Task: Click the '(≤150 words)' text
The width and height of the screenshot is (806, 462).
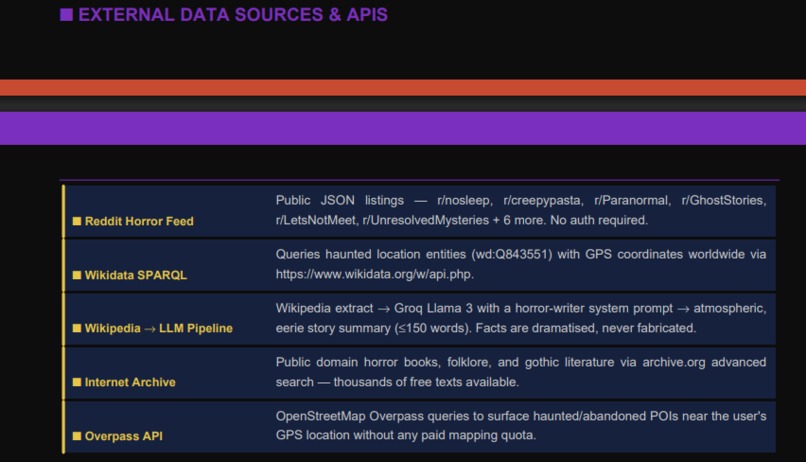Action: pos(433,328)
